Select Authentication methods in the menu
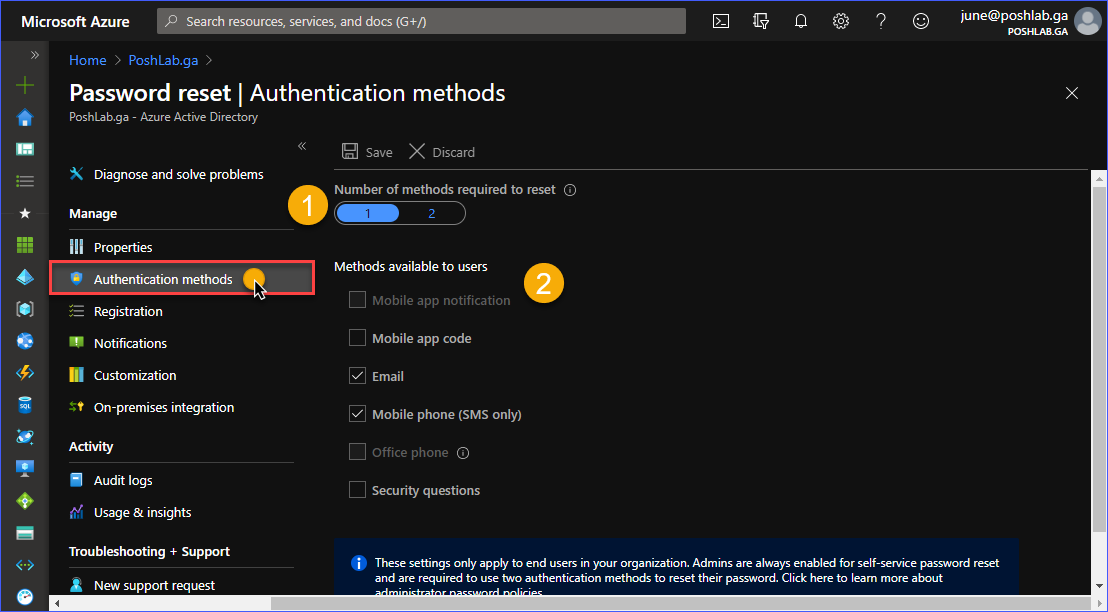Screen dimensions: 1108x612 (181, 278)
